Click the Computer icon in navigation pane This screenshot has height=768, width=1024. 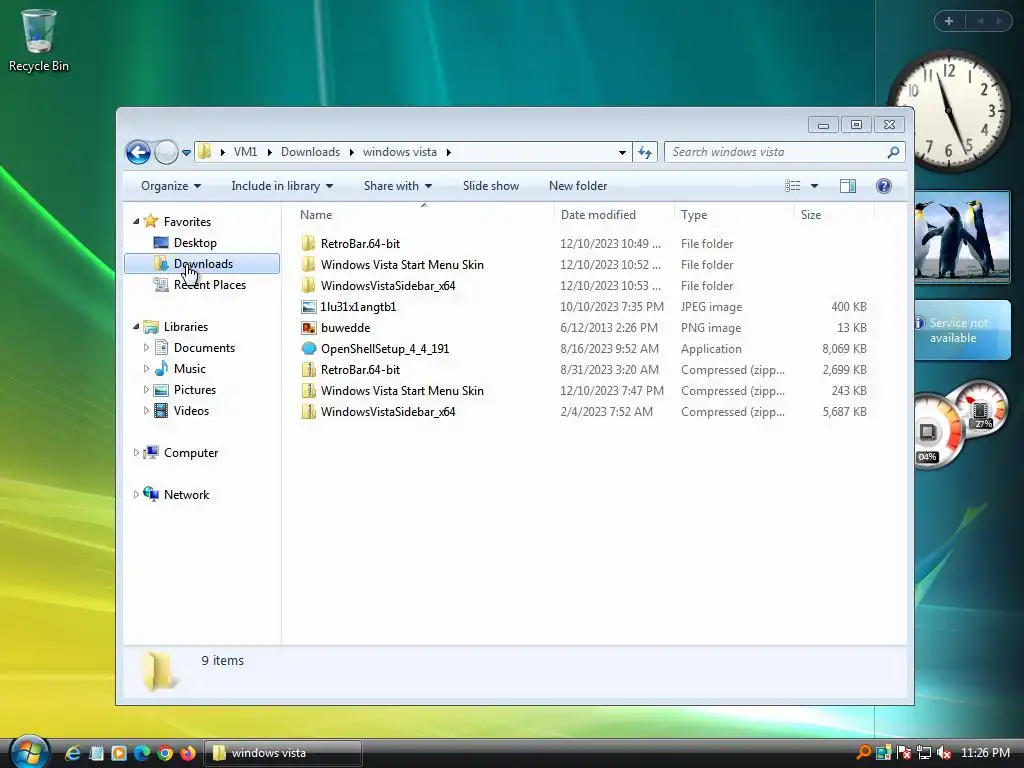pos(151,453)
